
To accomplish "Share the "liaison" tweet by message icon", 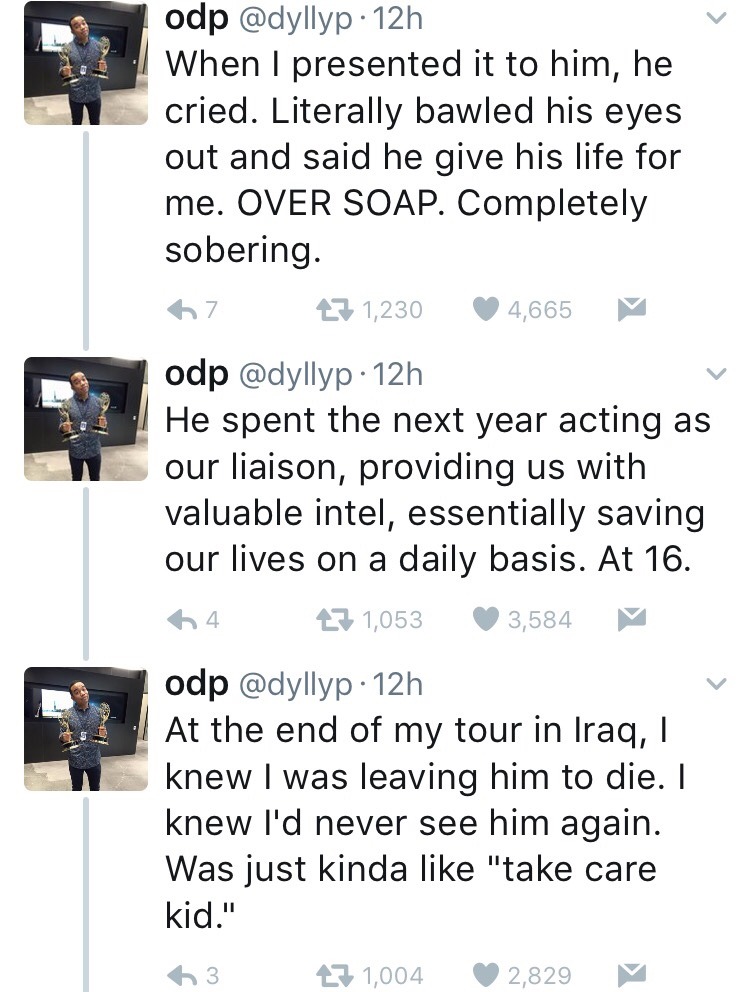I will [x=628, y=620].
